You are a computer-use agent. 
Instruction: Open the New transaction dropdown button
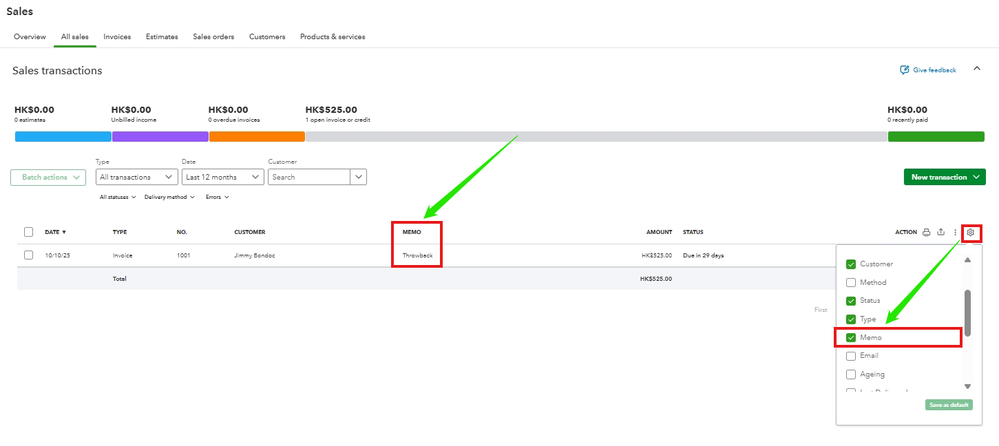click(x=945, y=177)
